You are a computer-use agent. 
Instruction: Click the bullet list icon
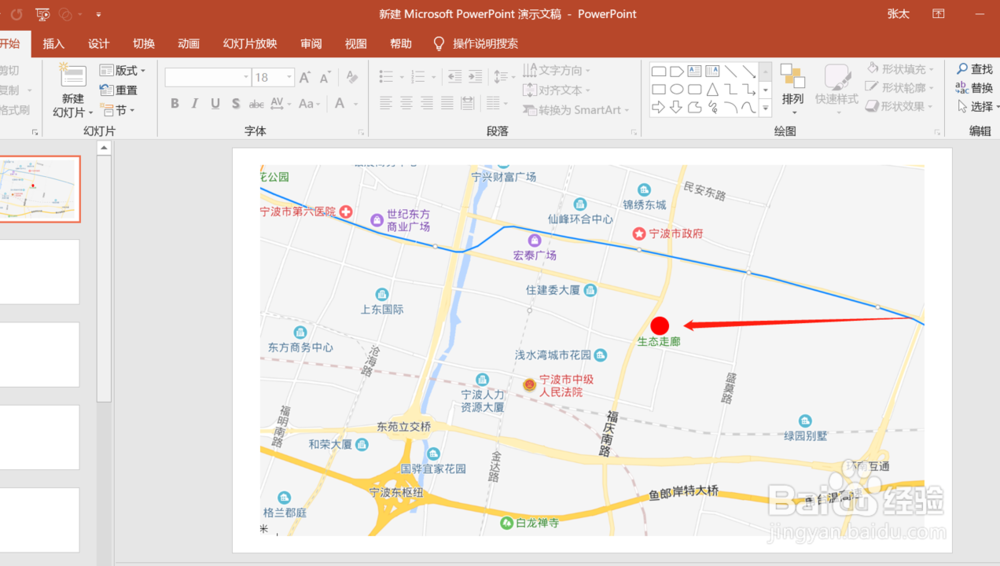tap(386, 77)
